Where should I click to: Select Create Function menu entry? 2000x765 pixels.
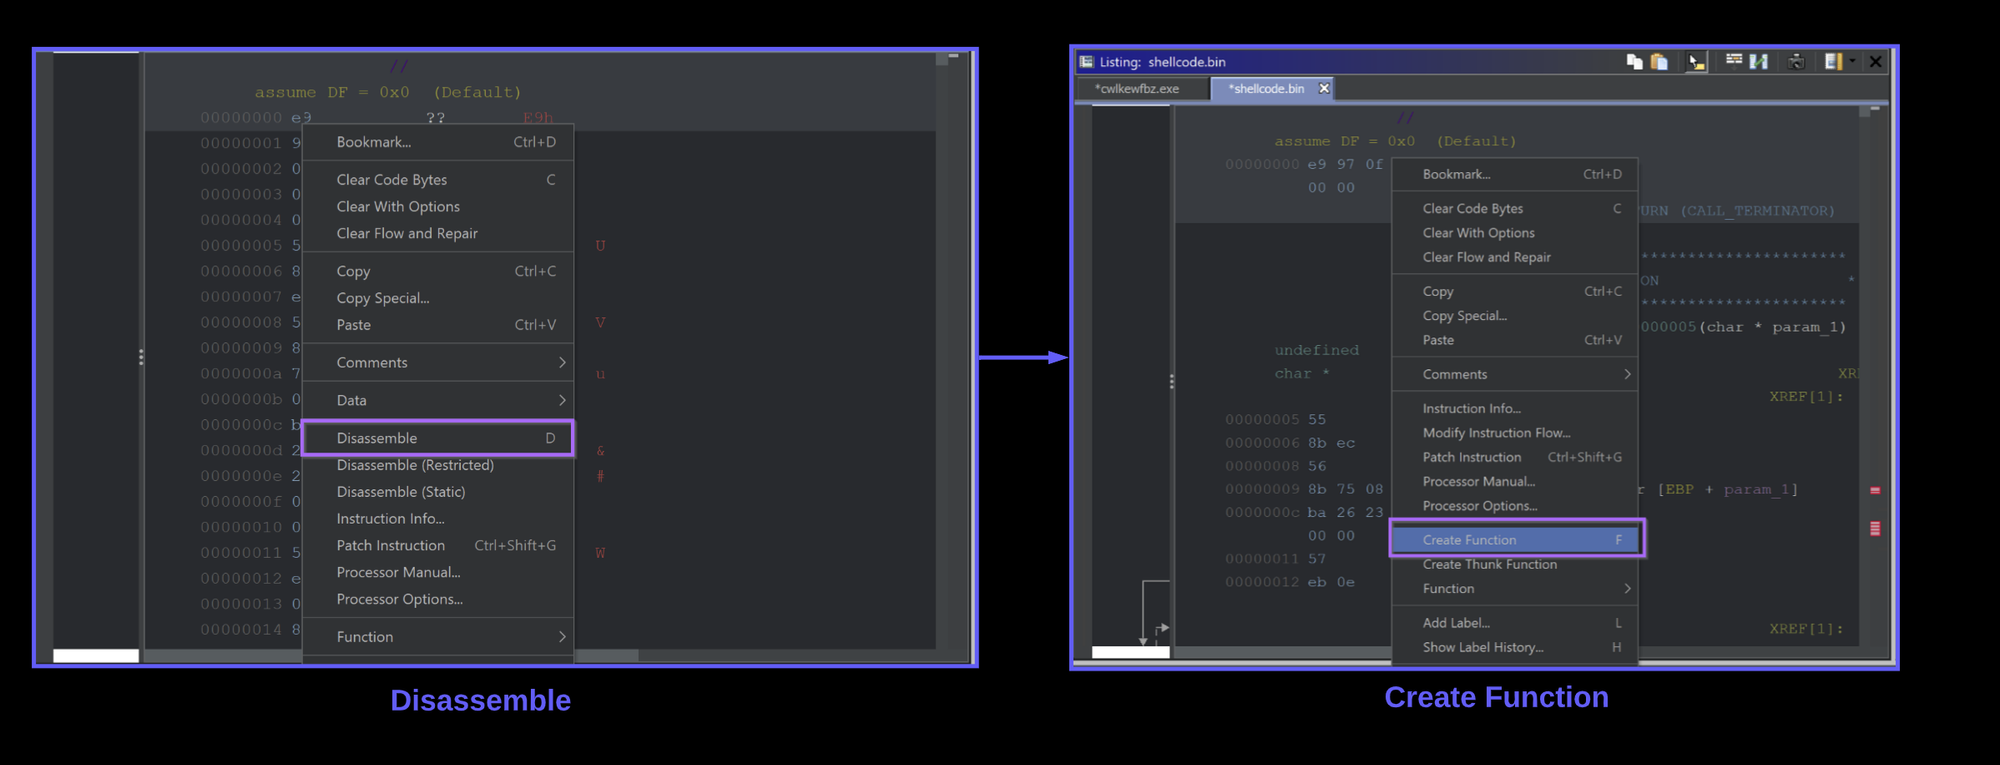point(1515,540)
